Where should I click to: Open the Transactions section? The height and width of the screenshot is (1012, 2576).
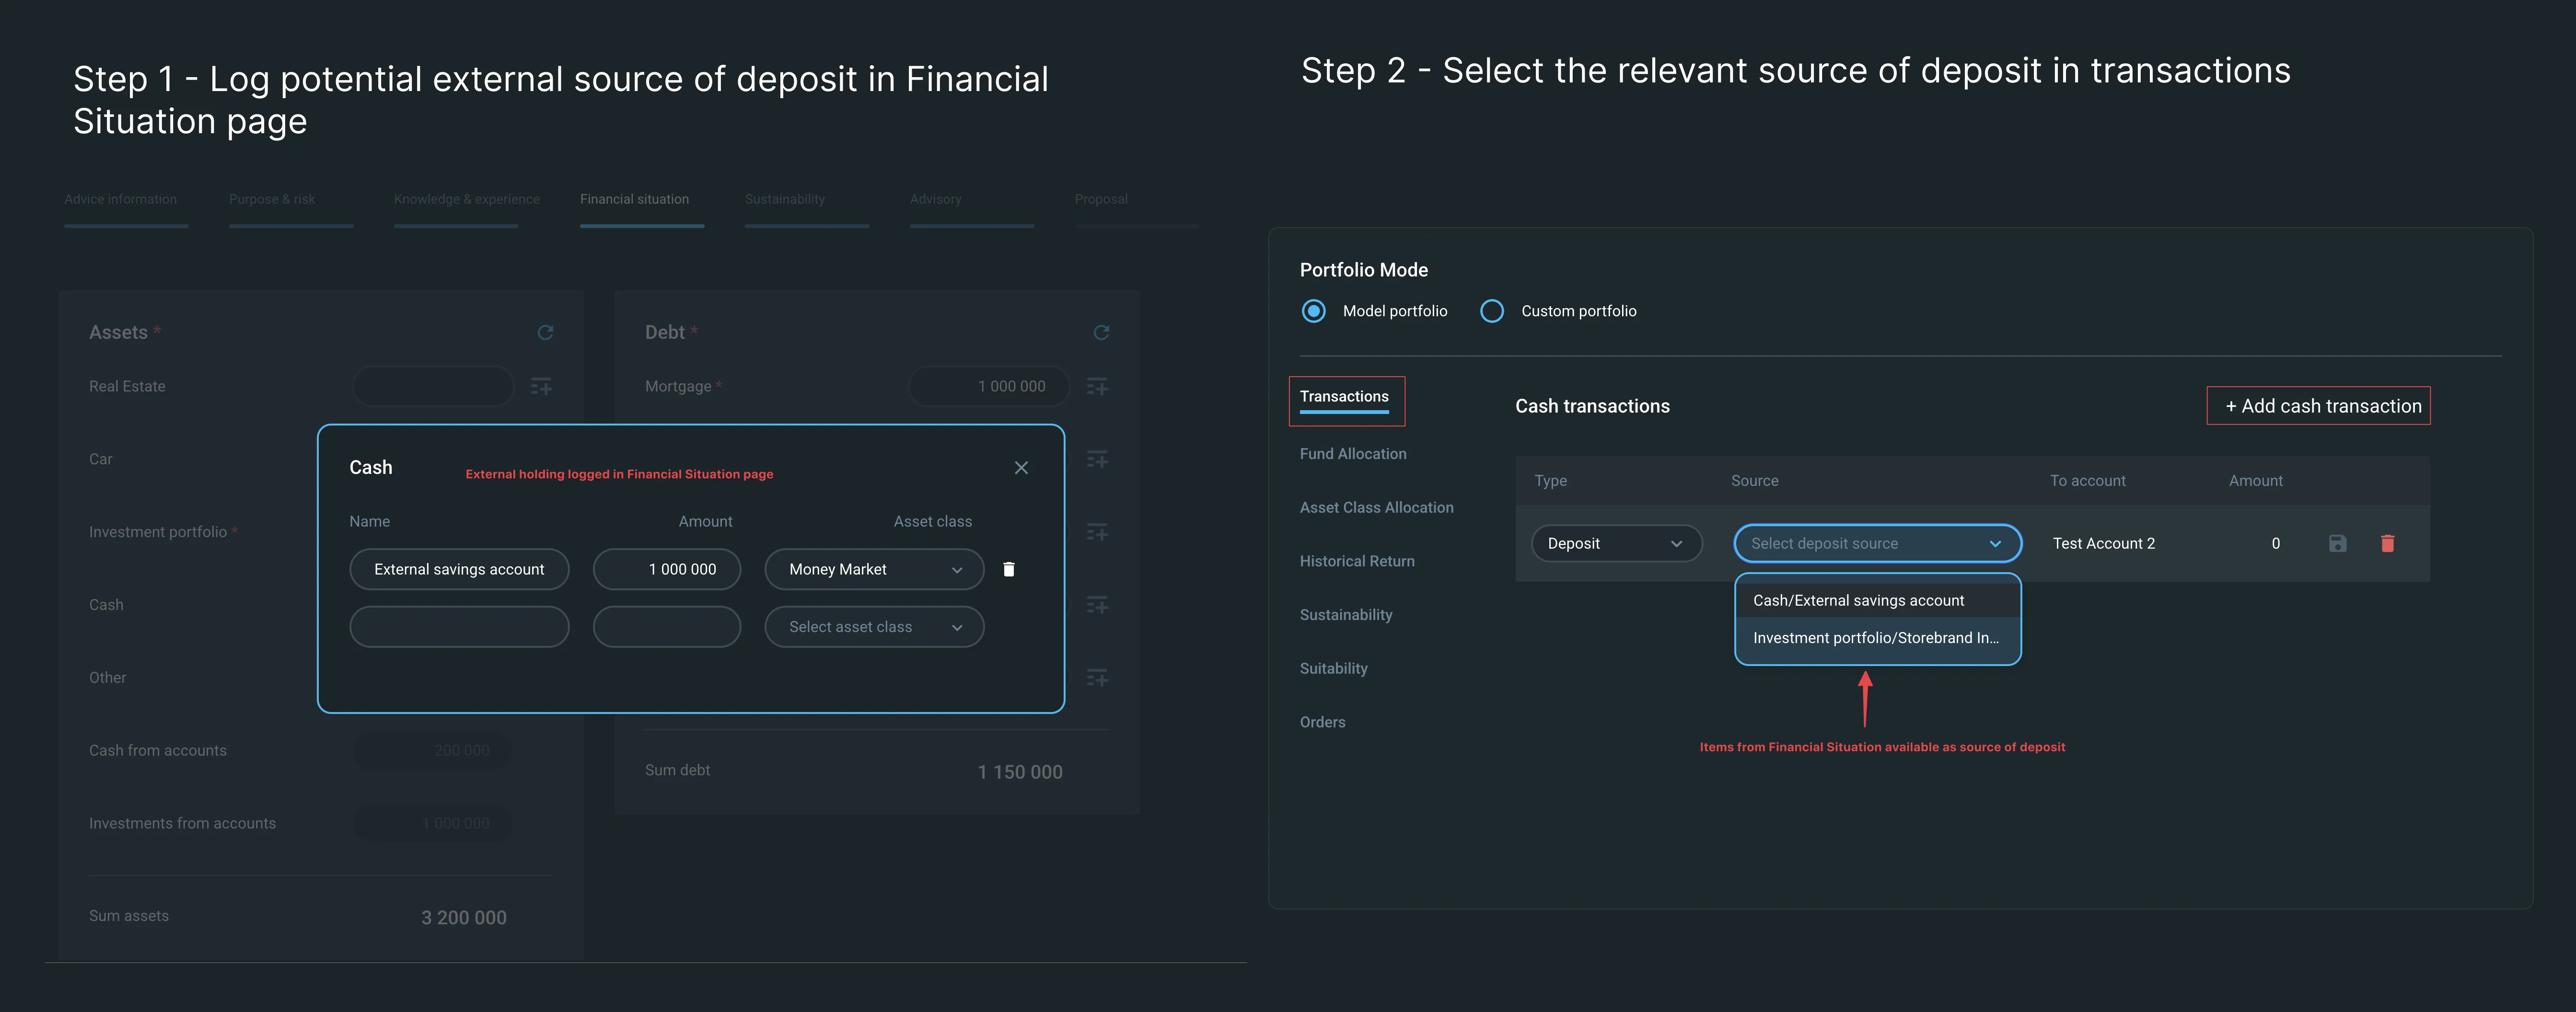[1344, 397]
